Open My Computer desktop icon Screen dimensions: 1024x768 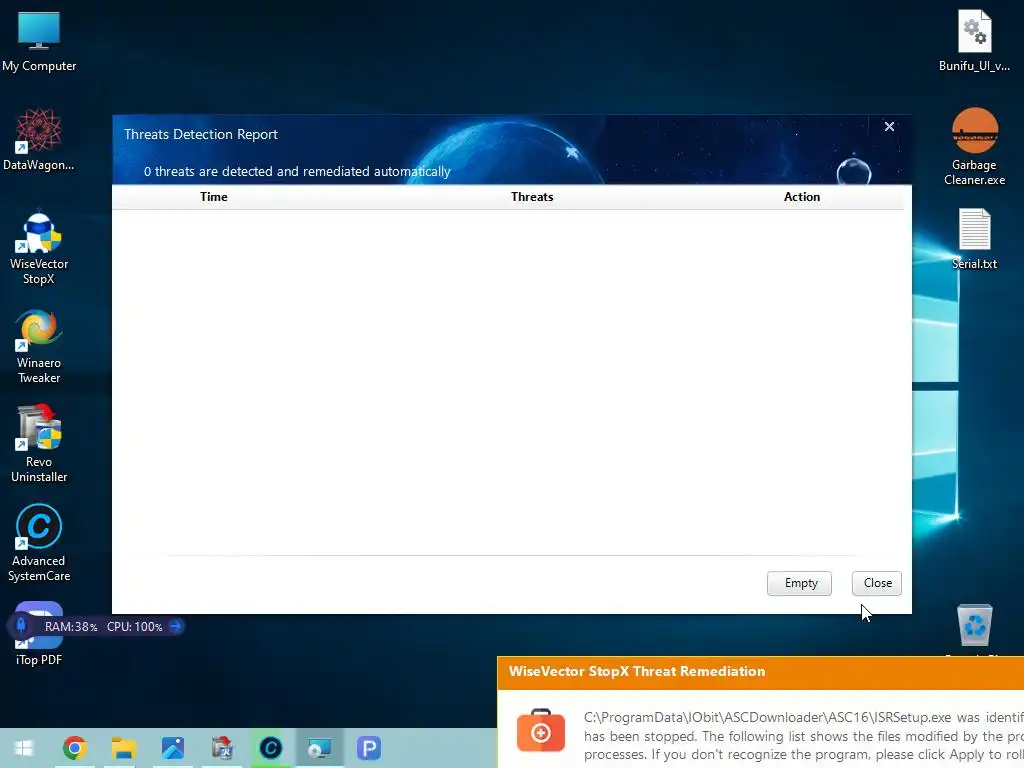39,42
